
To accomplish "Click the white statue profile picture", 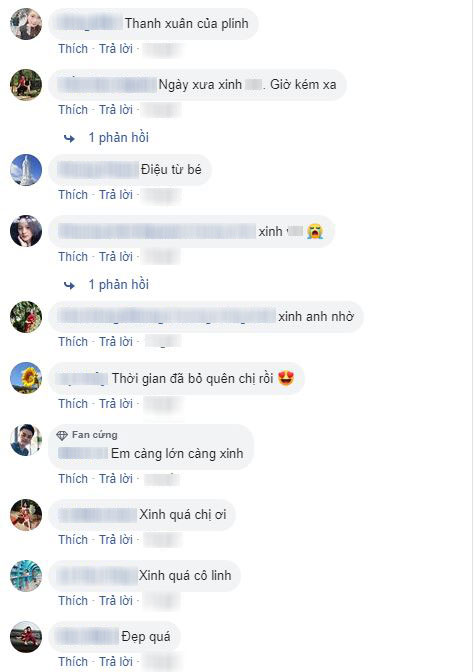I will point(26,170).
